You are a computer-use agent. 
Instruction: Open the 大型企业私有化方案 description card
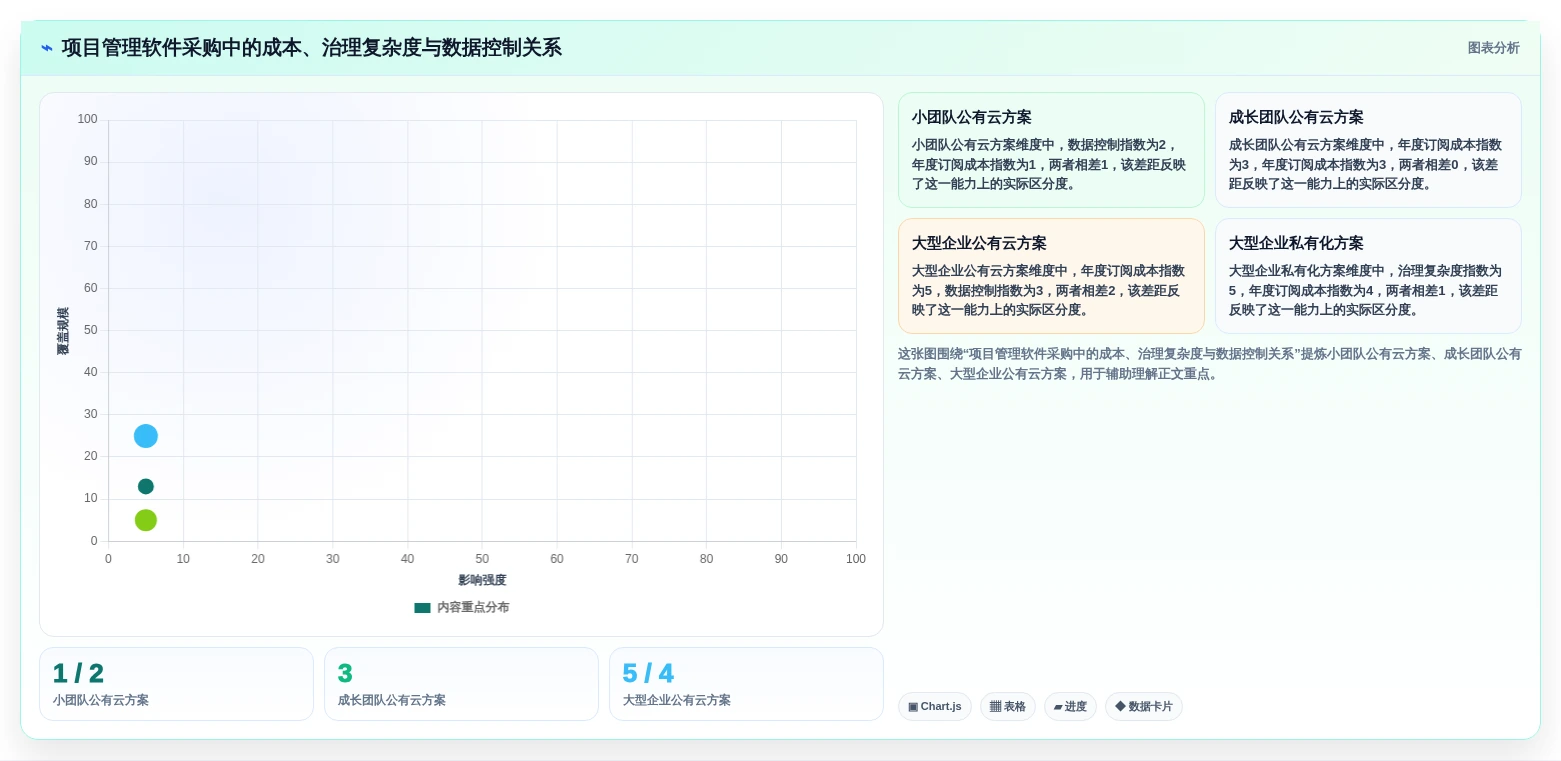1368,276
